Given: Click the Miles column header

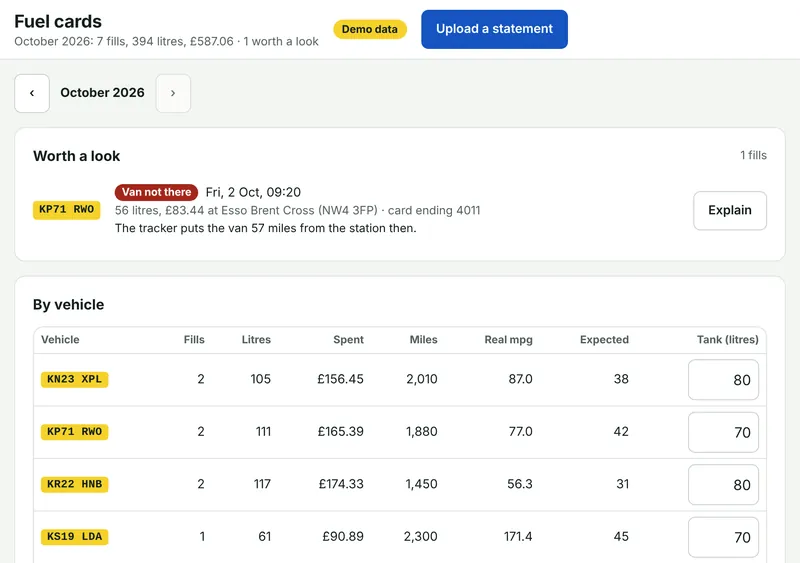Looking at the screenshot, I should pos(423,339).
